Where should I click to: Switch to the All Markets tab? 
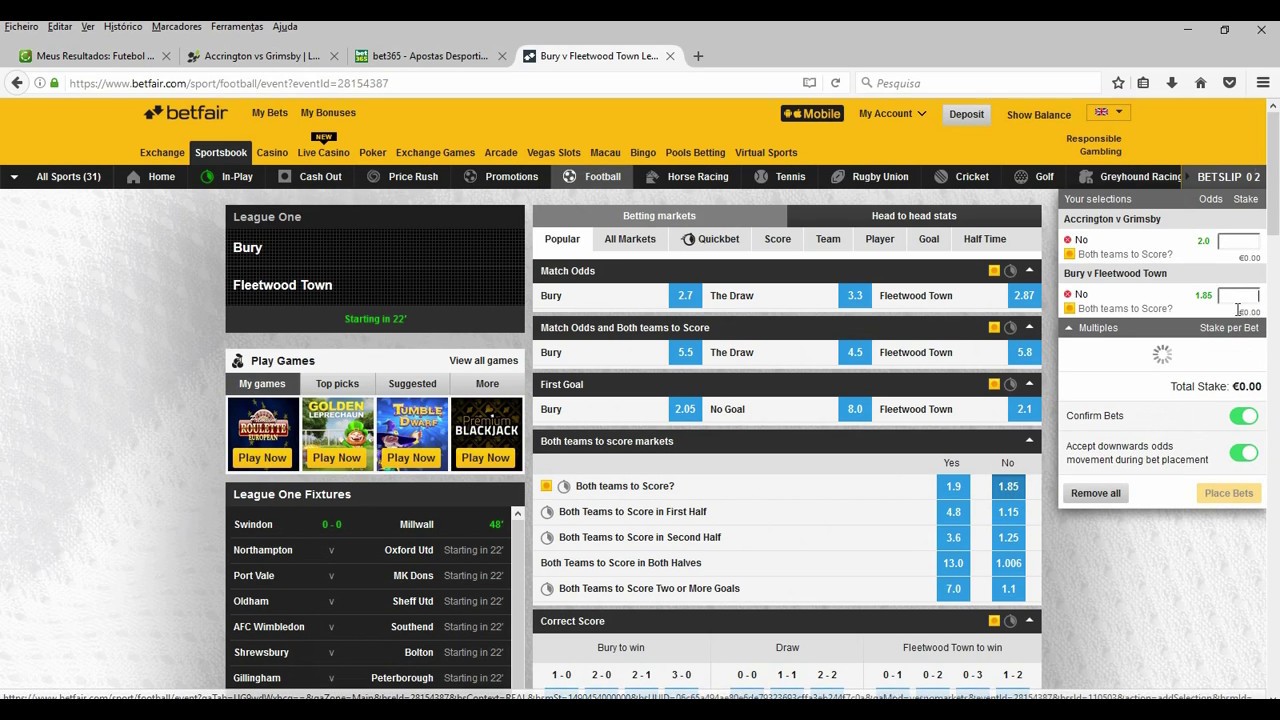click(x=630, y=240)
